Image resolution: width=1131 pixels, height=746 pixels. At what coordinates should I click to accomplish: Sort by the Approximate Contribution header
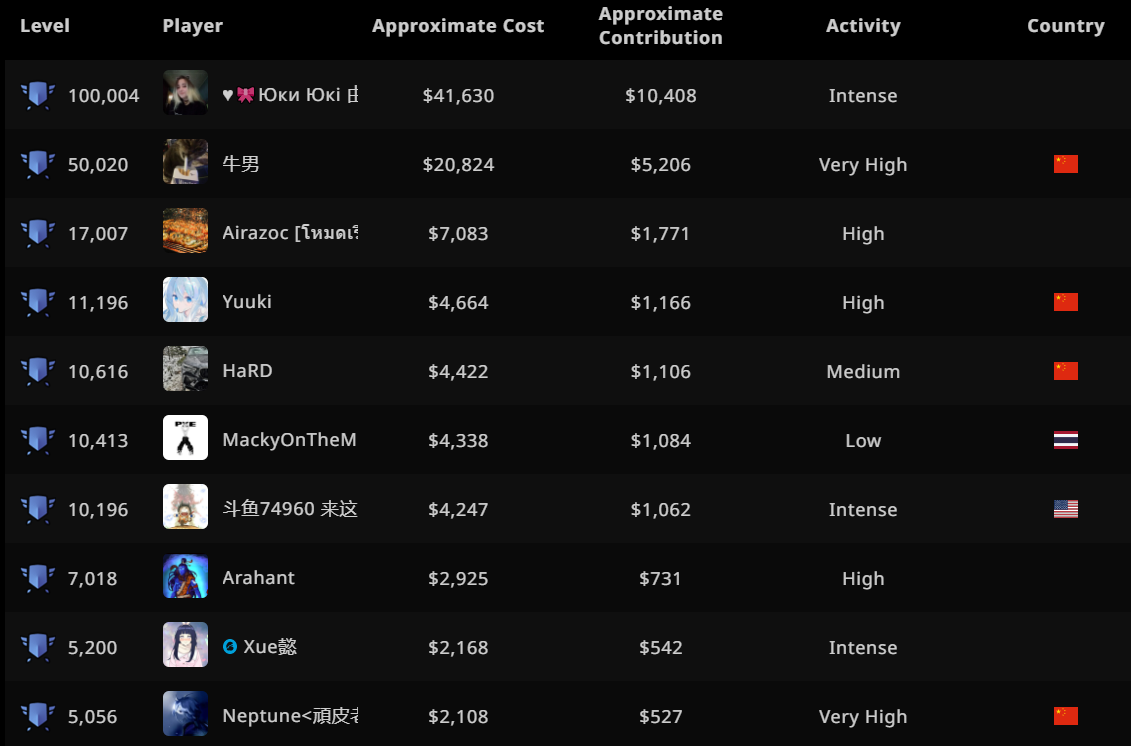click(x=660, y=26)
